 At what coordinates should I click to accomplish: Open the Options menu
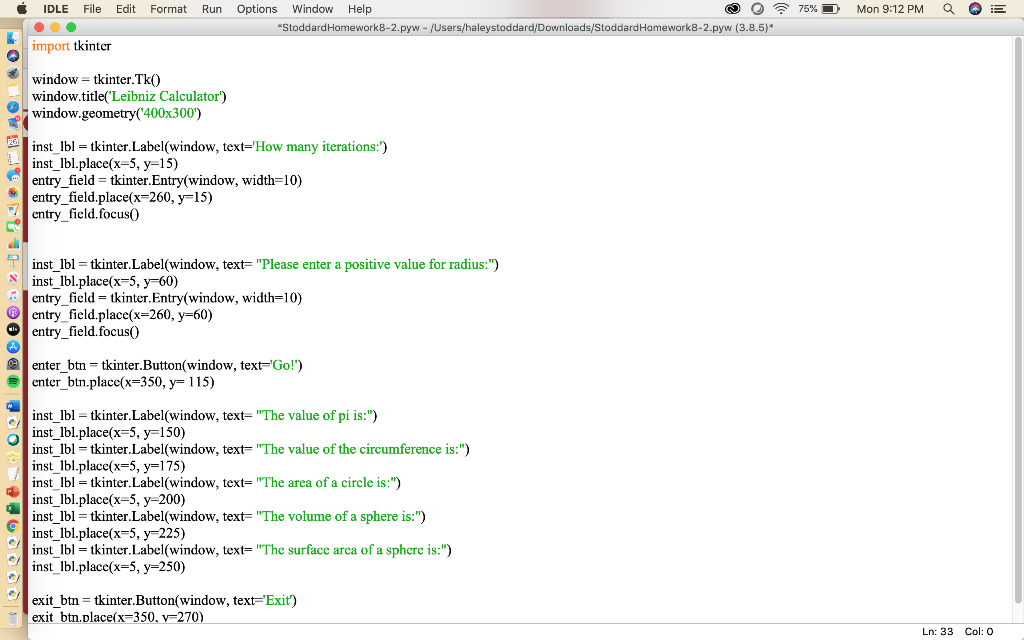[257, 9]
